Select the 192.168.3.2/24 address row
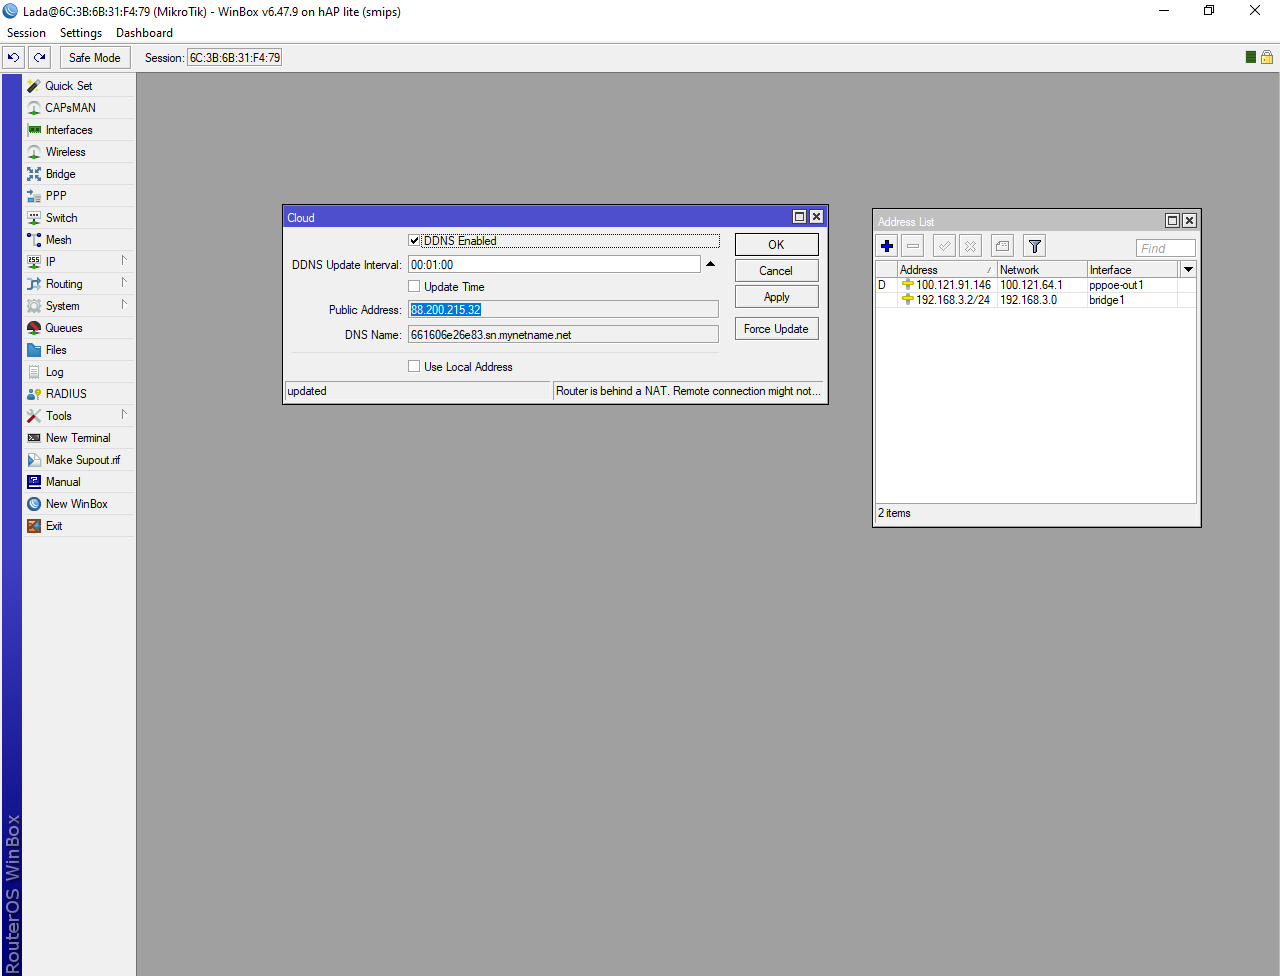 [1036, 300]
